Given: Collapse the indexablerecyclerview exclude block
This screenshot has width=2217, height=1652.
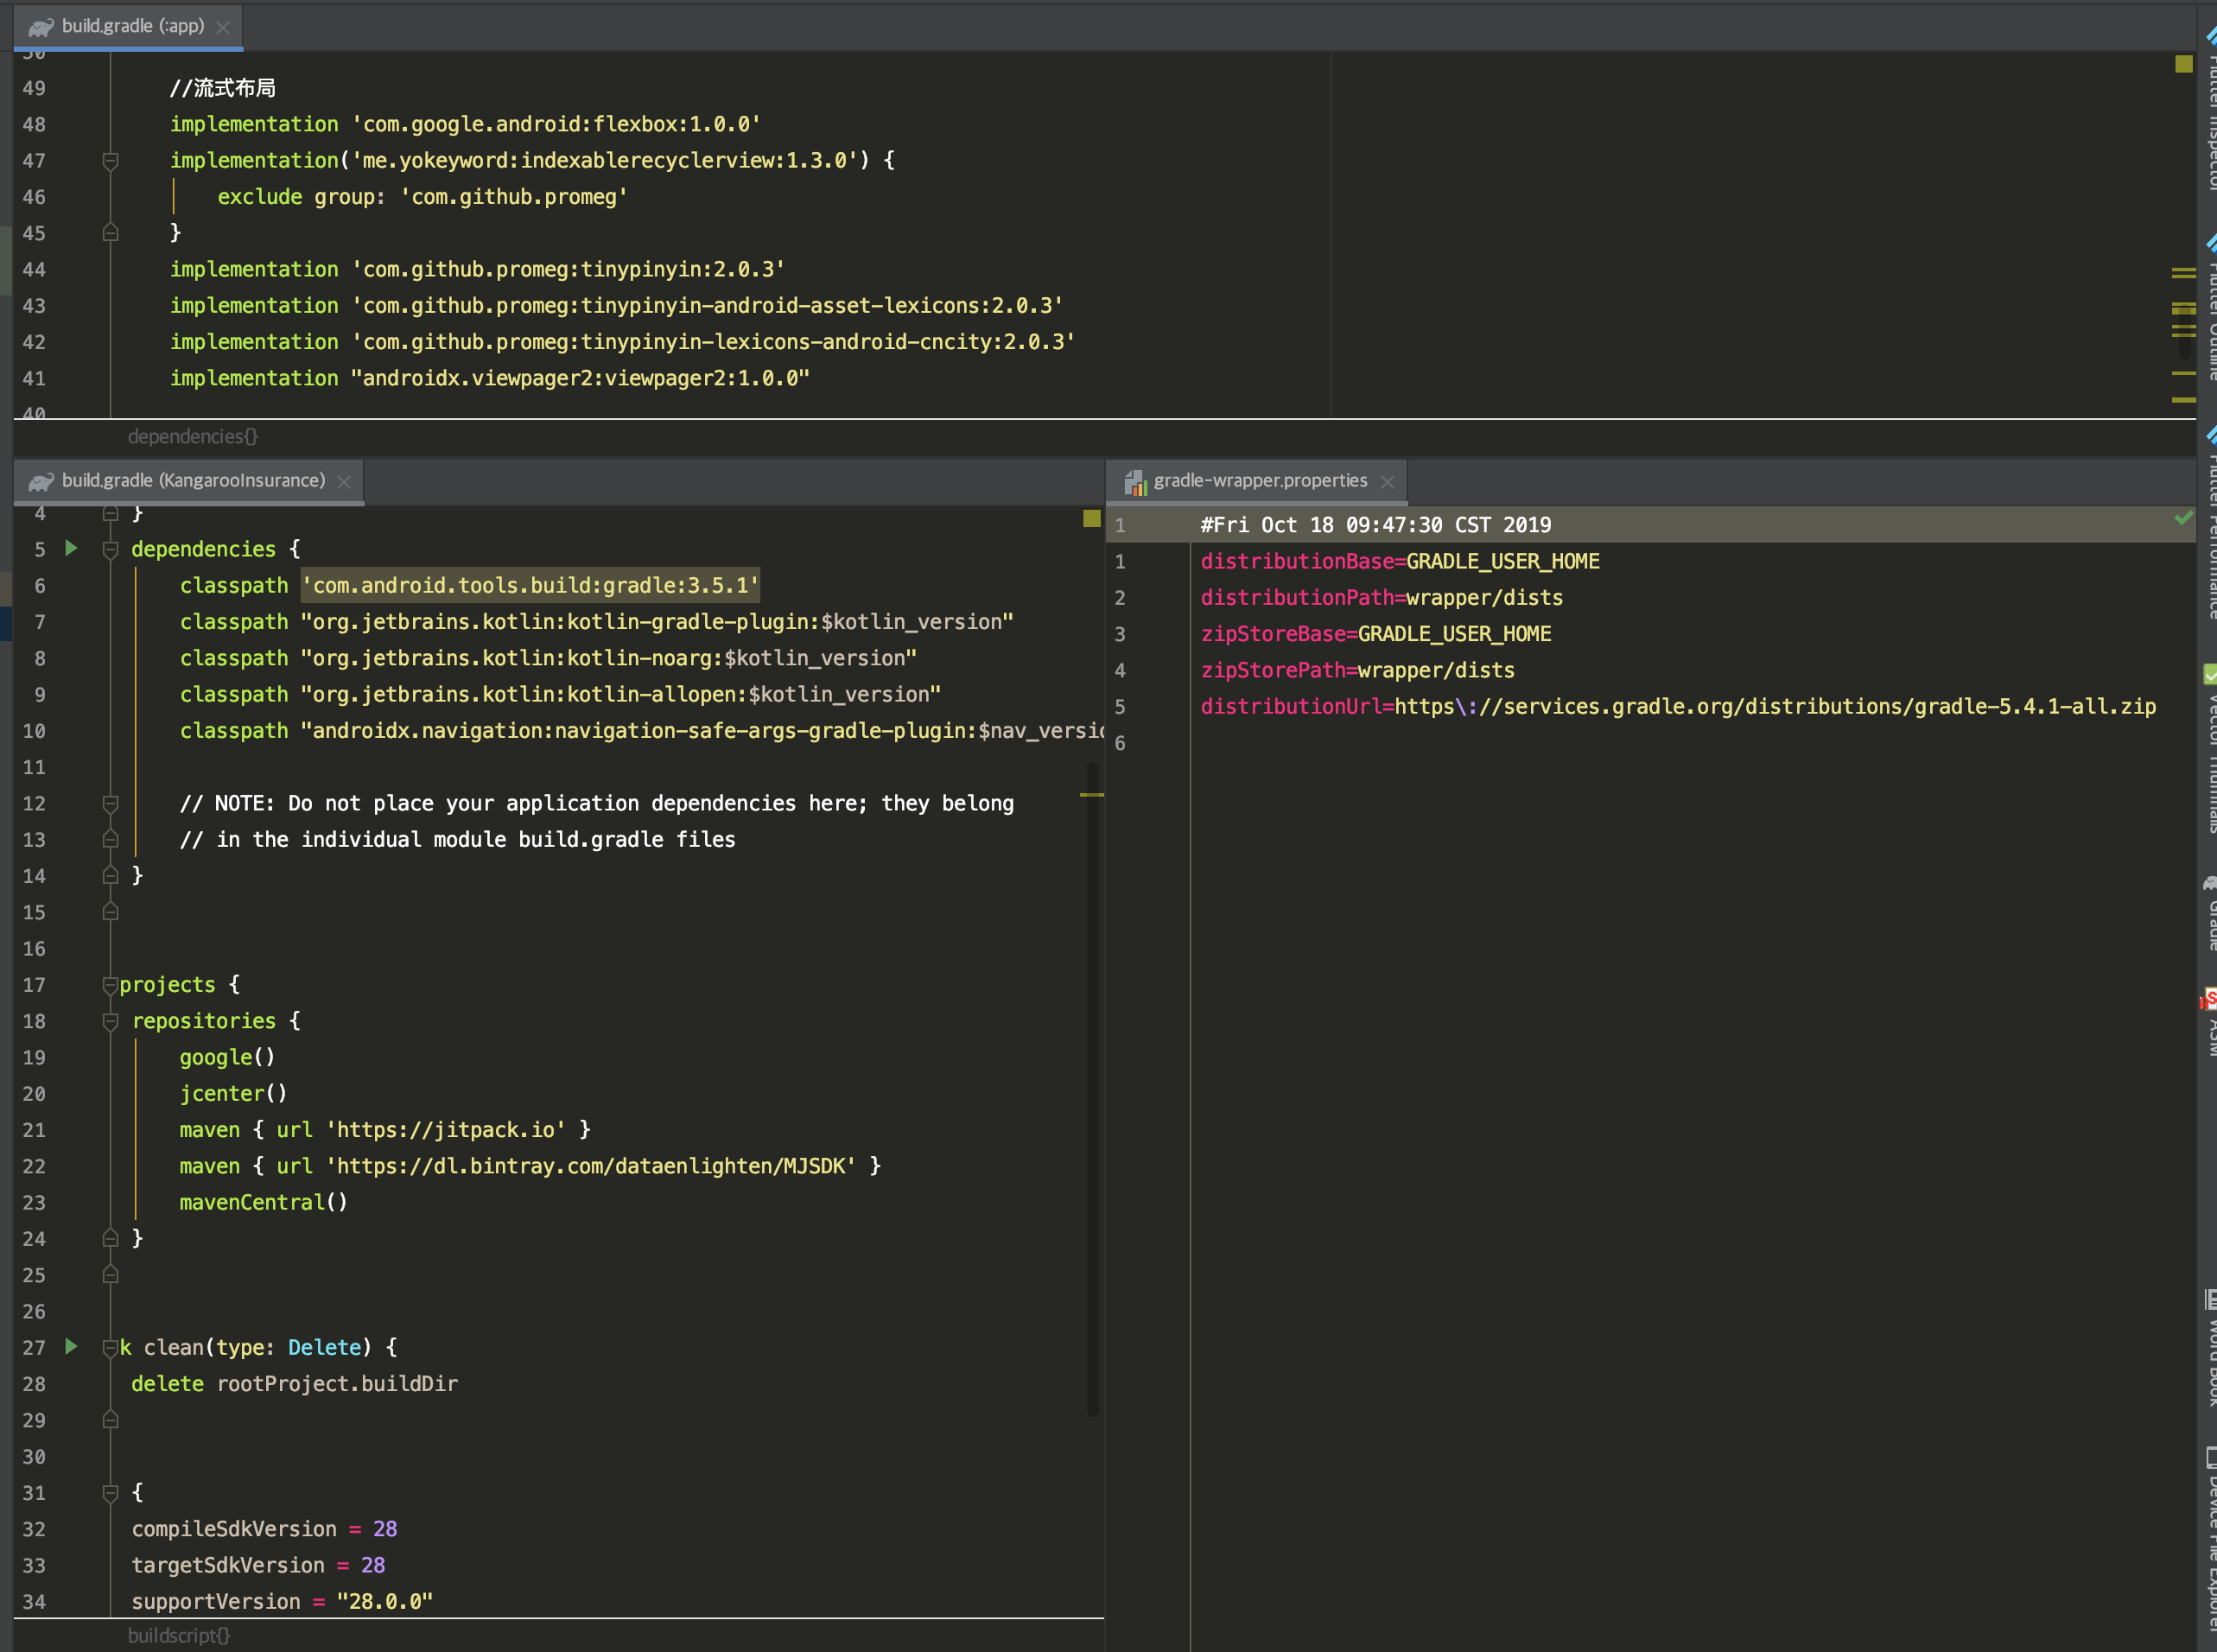Looking at the screenshot, I should [111, 160].
